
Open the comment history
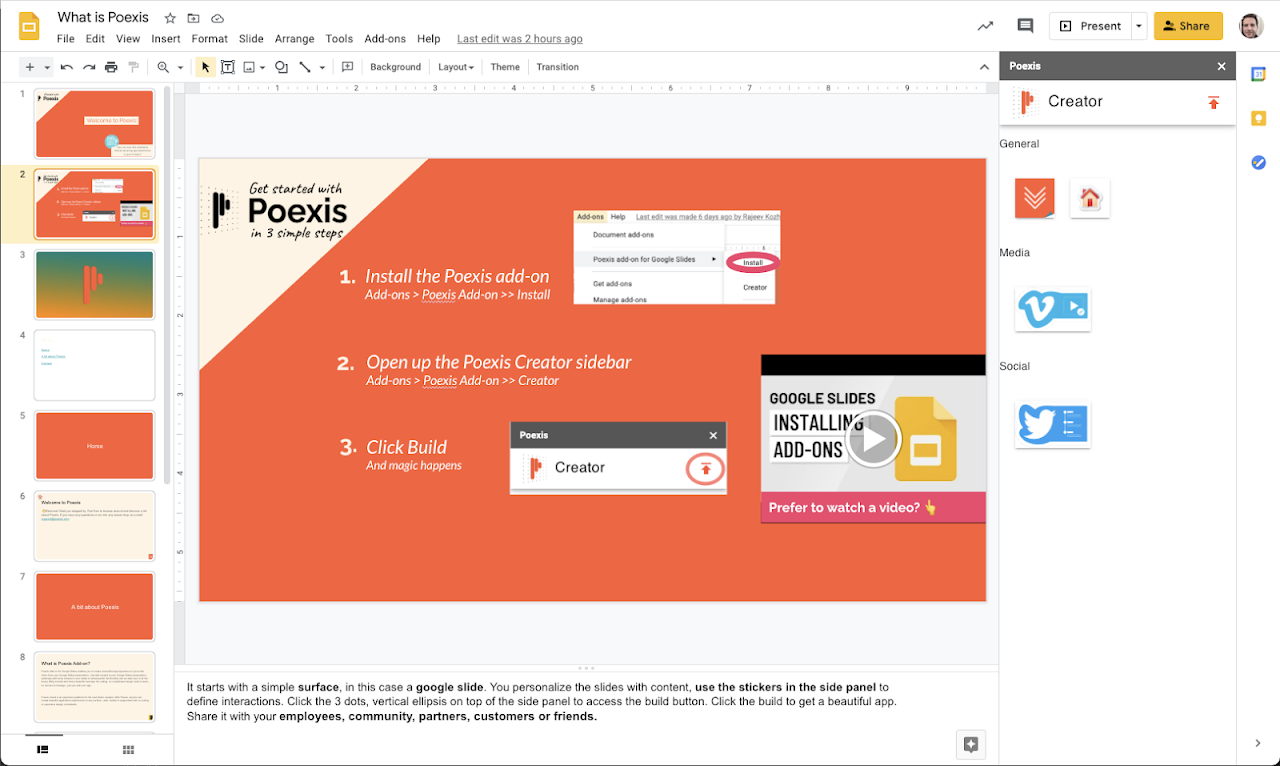click(1025, 26)
